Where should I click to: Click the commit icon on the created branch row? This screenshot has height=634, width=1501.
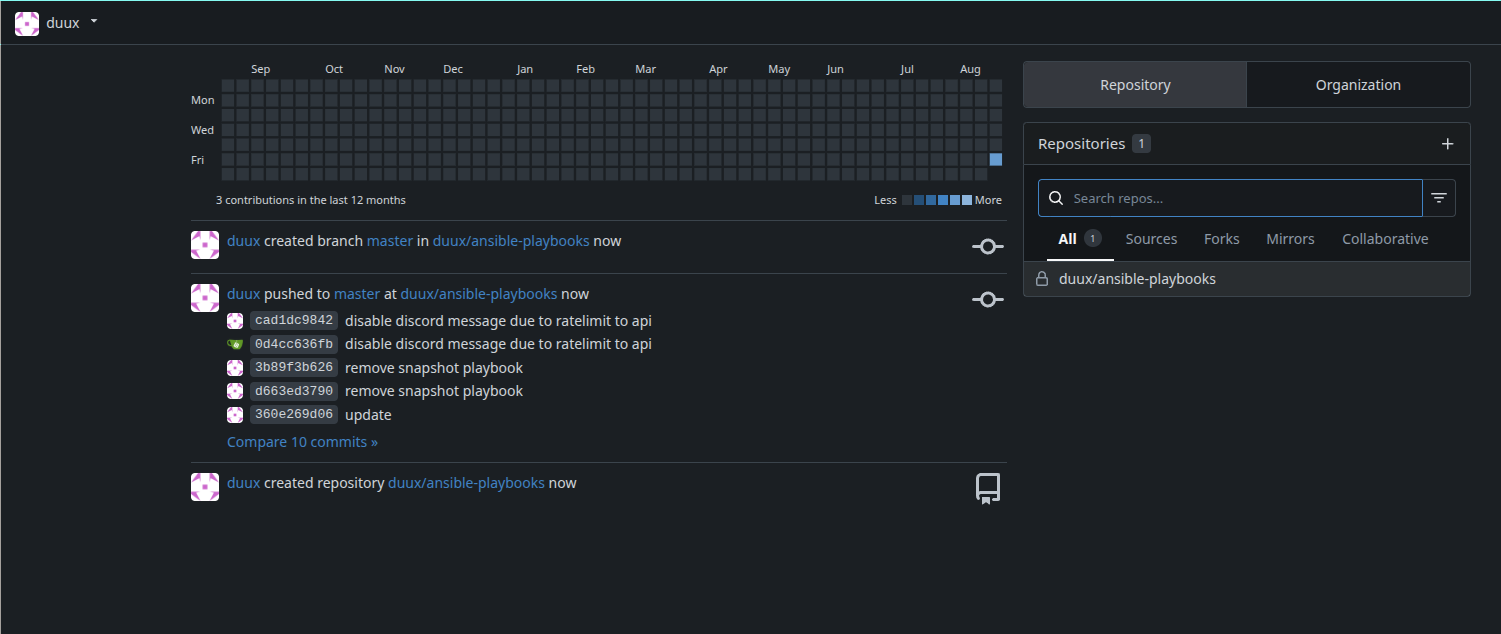[987, 246]
